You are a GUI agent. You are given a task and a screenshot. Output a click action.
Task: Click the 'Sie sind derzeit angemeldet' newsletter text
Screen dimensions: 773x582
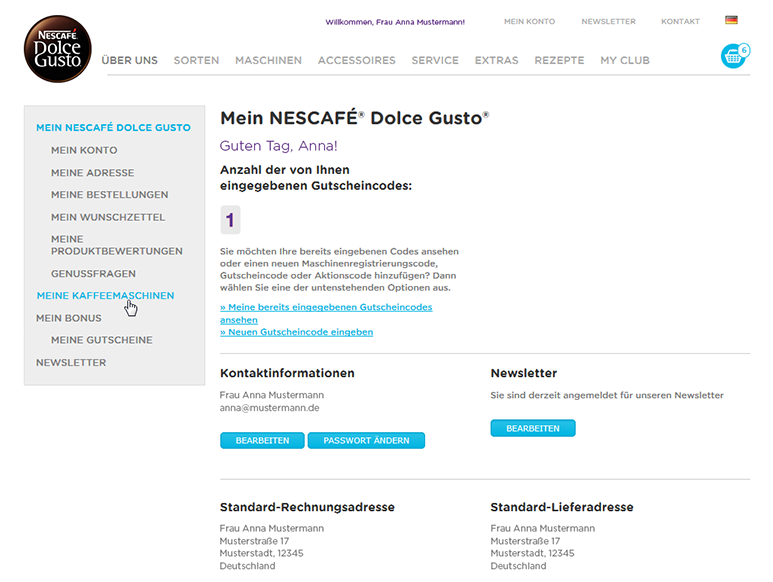click(607, 395)
